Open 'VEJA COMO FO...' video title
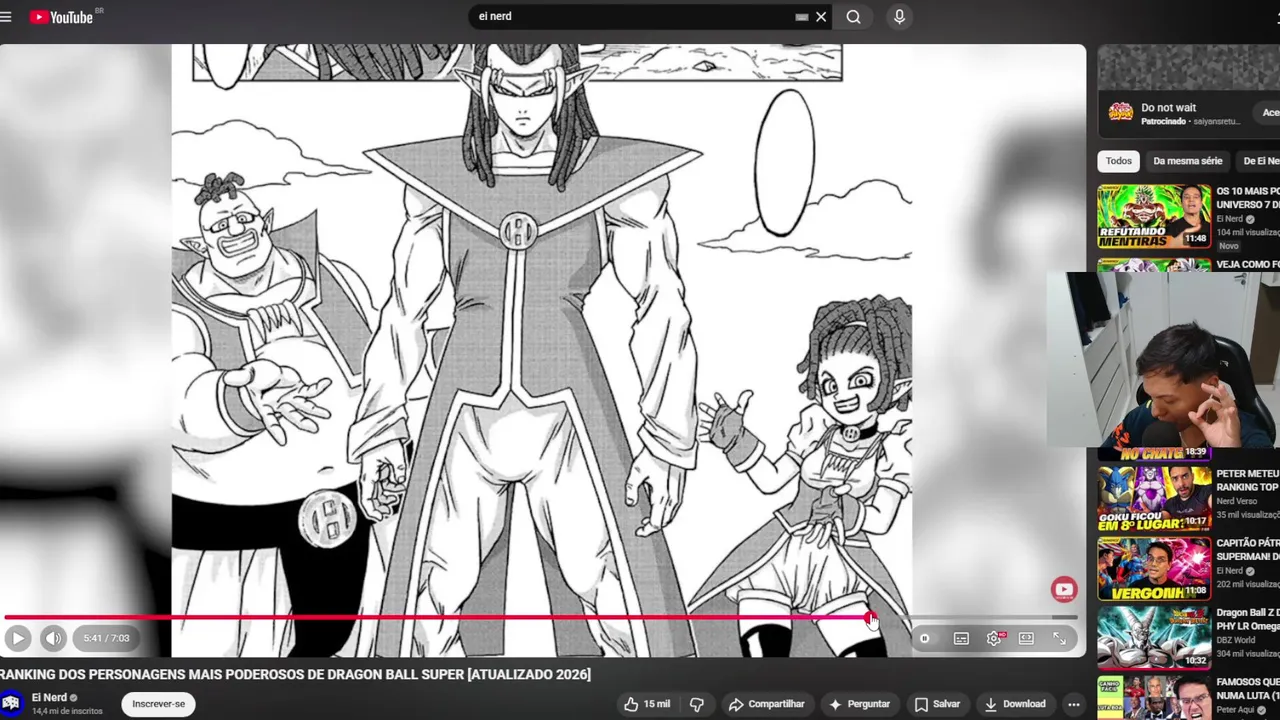1280x720 pixels. (x=1247, y=265)
